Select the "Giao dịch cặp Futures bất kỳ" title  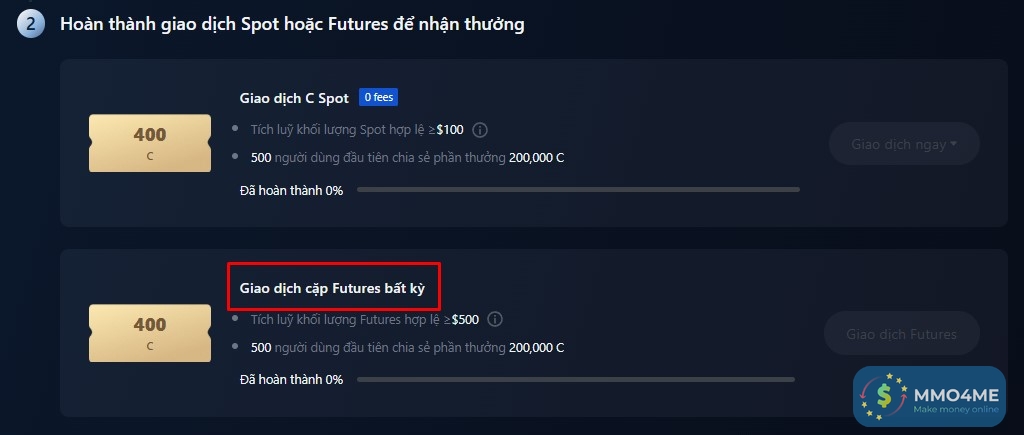tap(333, 288)
